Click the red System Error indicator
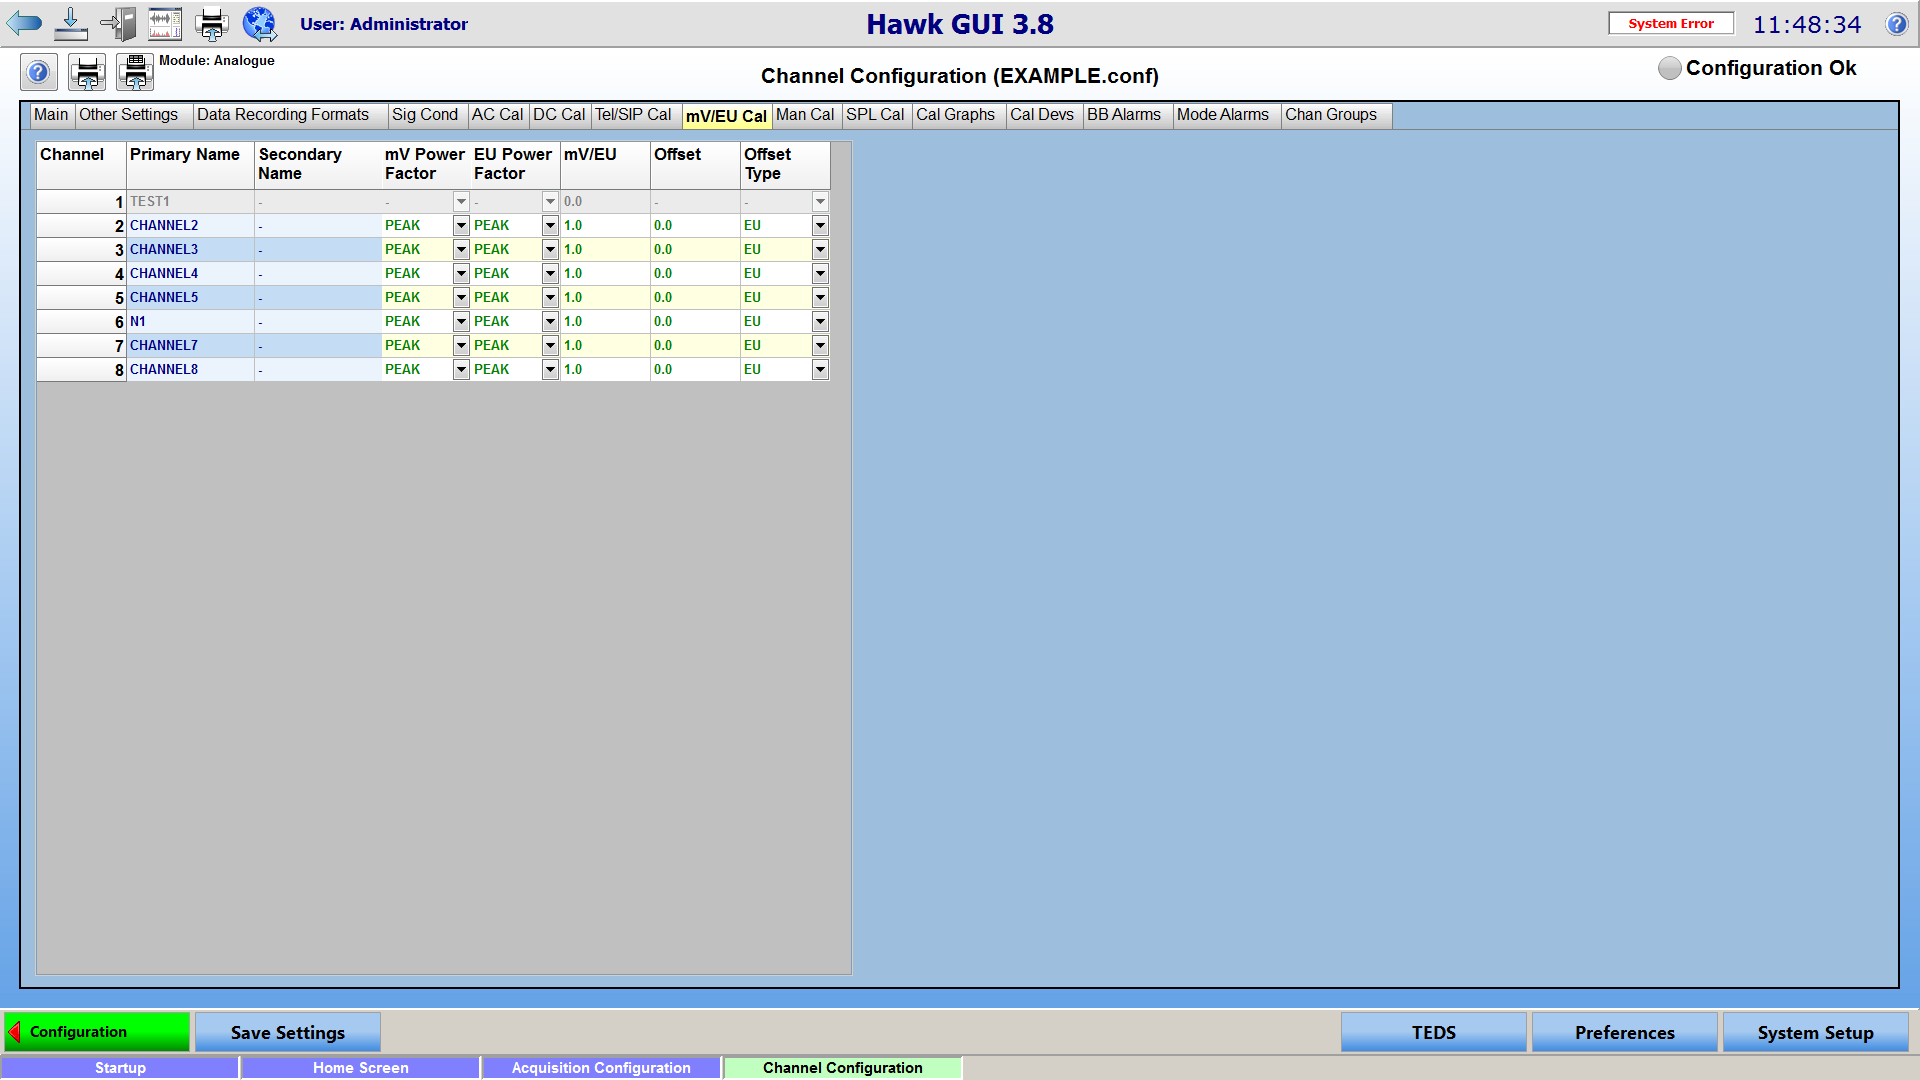The height and width of the screenshot is (1080, 1920). 1670,23
